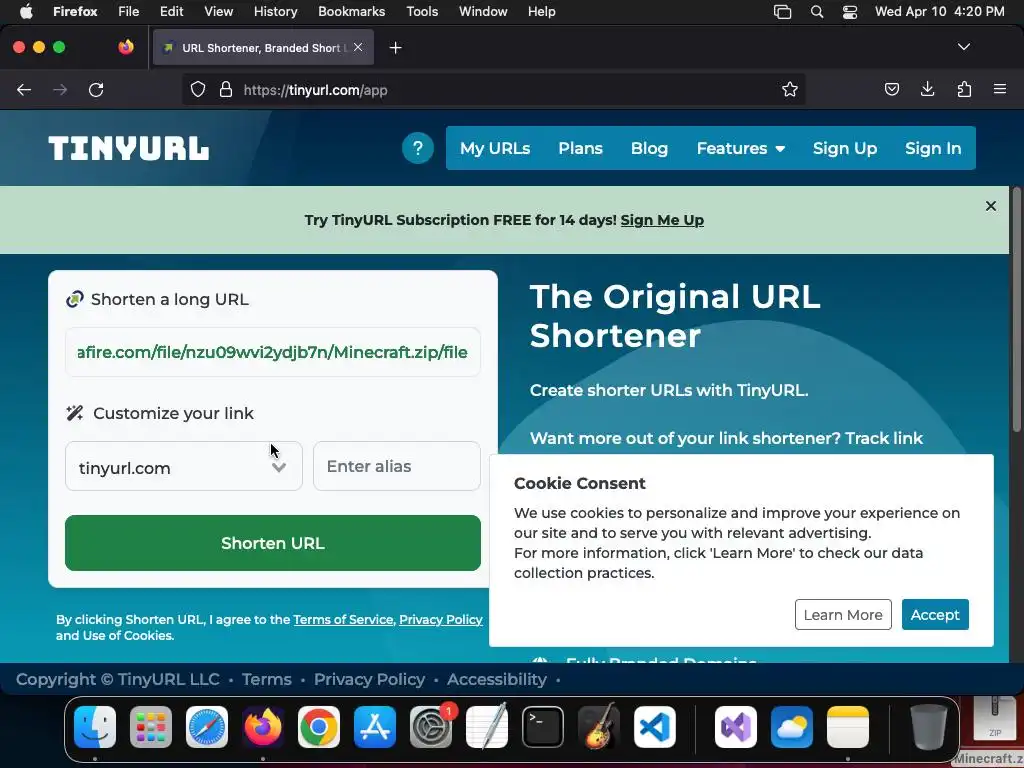Open the Plans page

click(580, 148)
